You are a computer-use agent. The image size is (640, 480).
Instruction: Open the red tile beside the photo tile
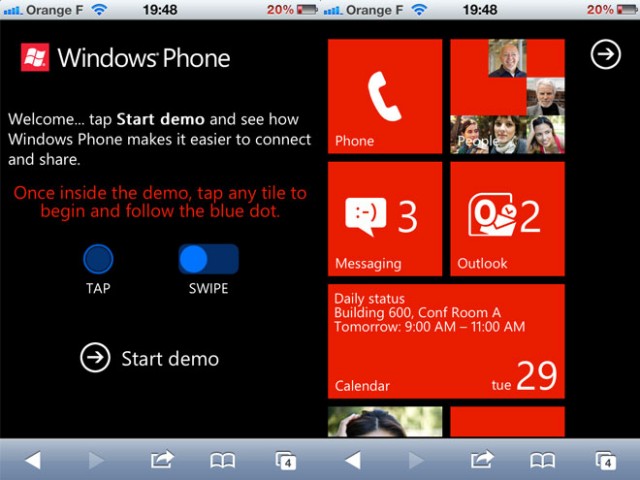click(507, 422)
